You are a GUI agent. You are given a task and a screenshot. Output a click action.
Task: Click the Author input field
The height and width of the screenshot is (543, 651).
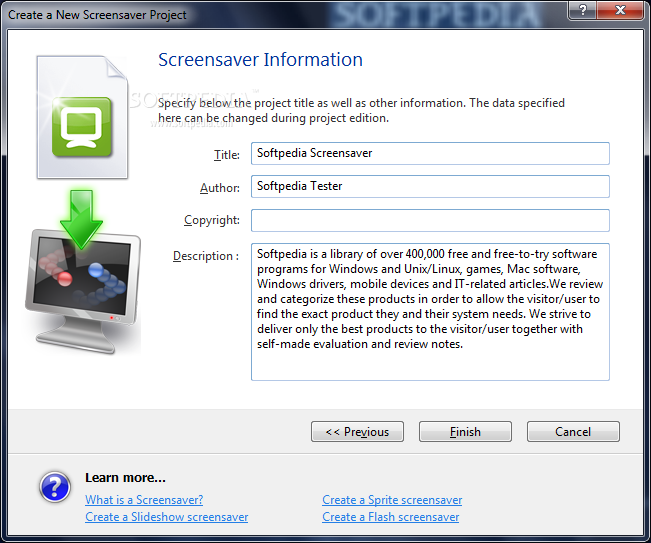pos(430,186)
